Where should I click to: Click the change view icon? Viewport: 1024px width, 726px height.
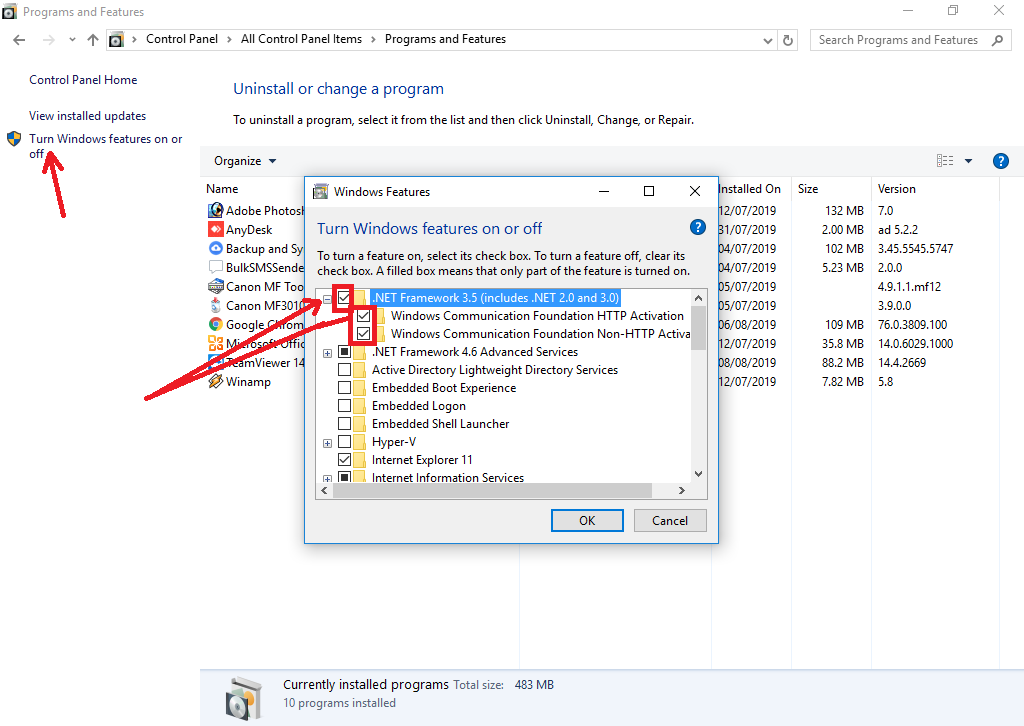(945, 161)
